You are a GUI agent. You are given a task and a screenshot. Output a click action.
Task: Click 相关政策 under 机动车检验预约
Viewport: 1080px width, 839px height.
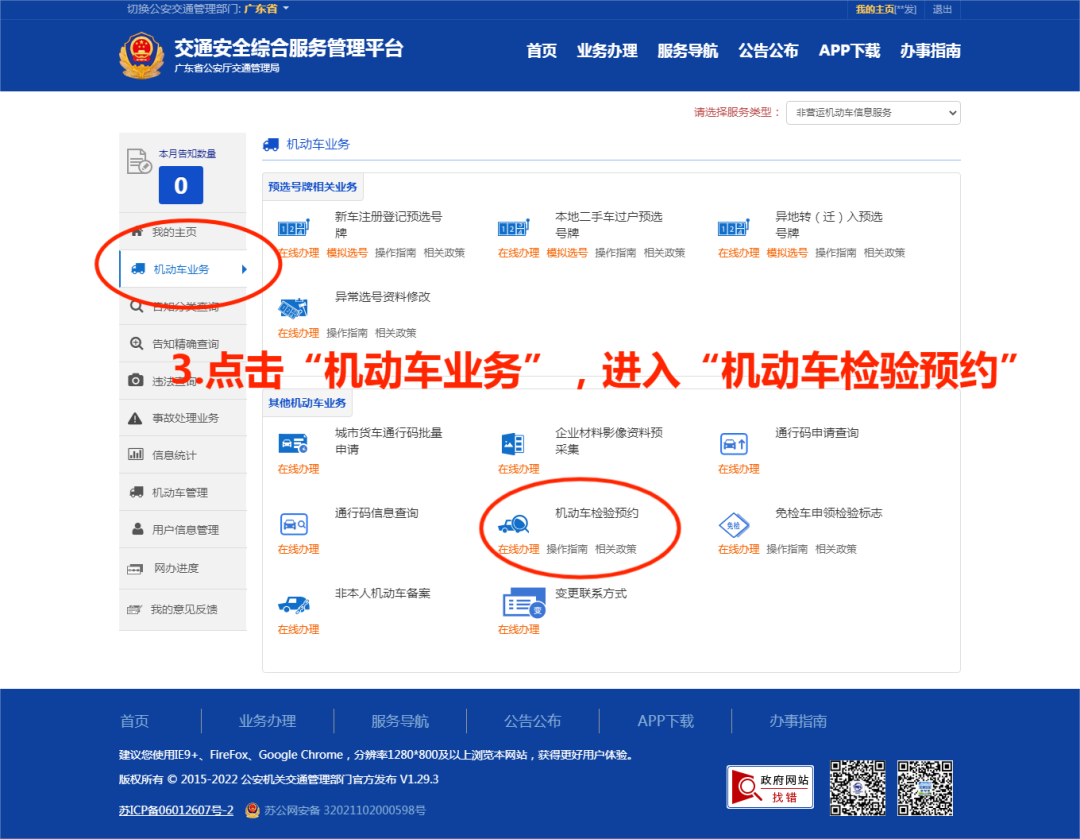pyautogui.click(x=616, y=549)
